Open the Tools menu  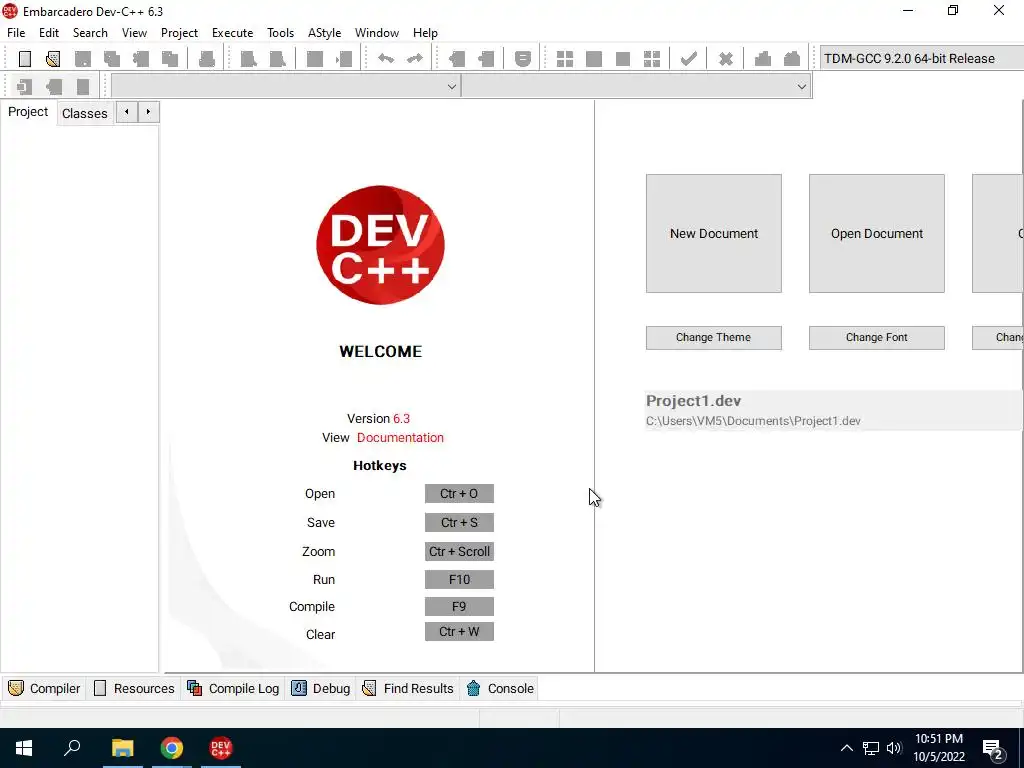point(280,33)
